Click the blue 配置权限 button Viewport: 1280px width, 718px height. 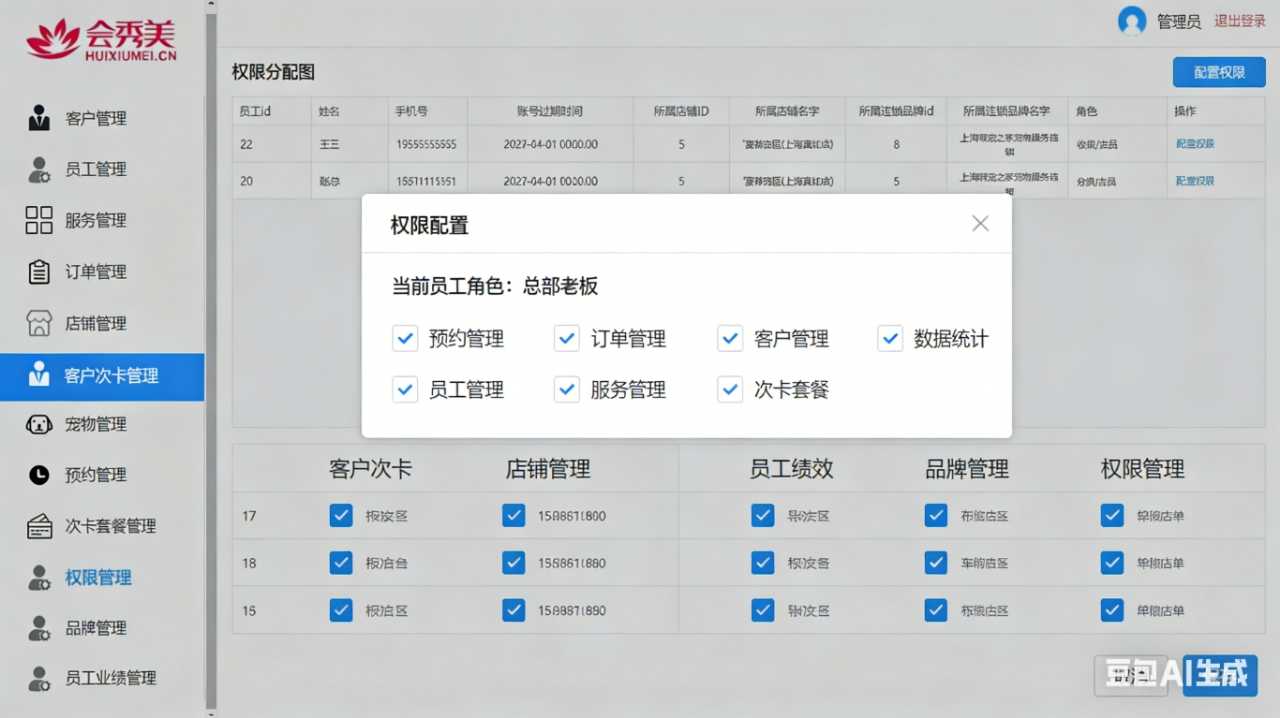coord(1219,73)
